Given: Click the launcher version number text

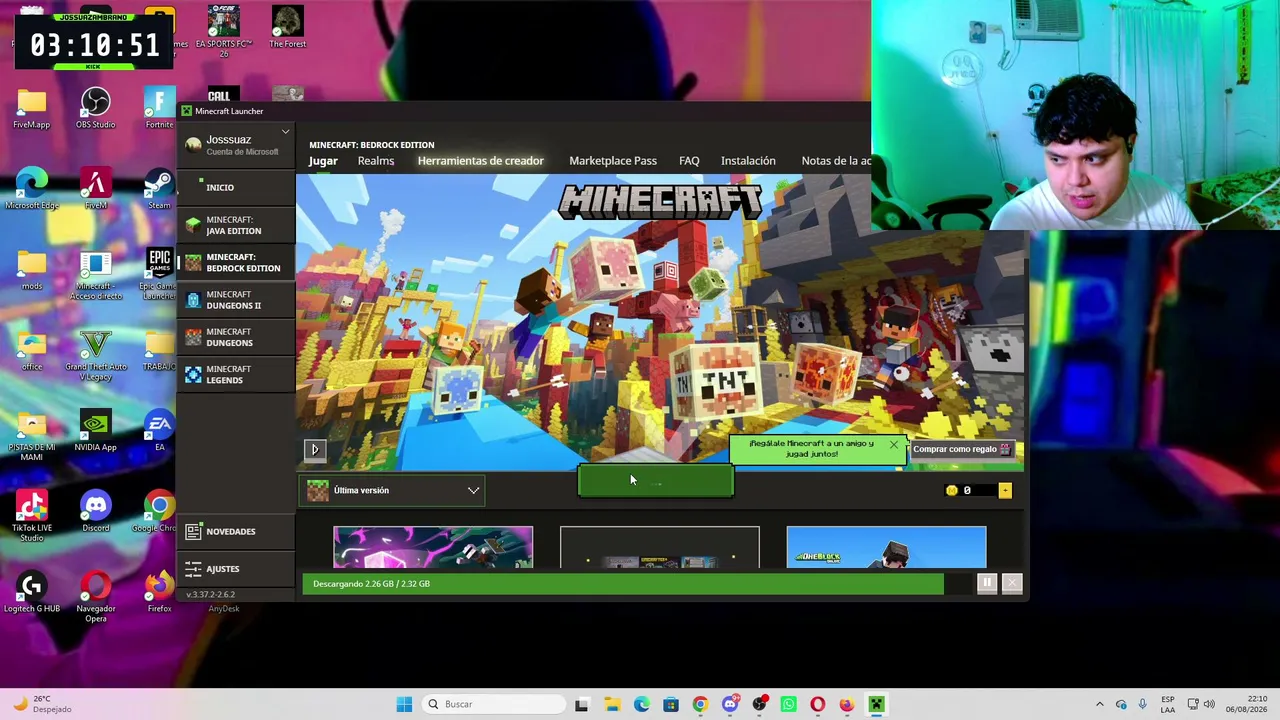Looking at the screenshot, I should [210, 595].
